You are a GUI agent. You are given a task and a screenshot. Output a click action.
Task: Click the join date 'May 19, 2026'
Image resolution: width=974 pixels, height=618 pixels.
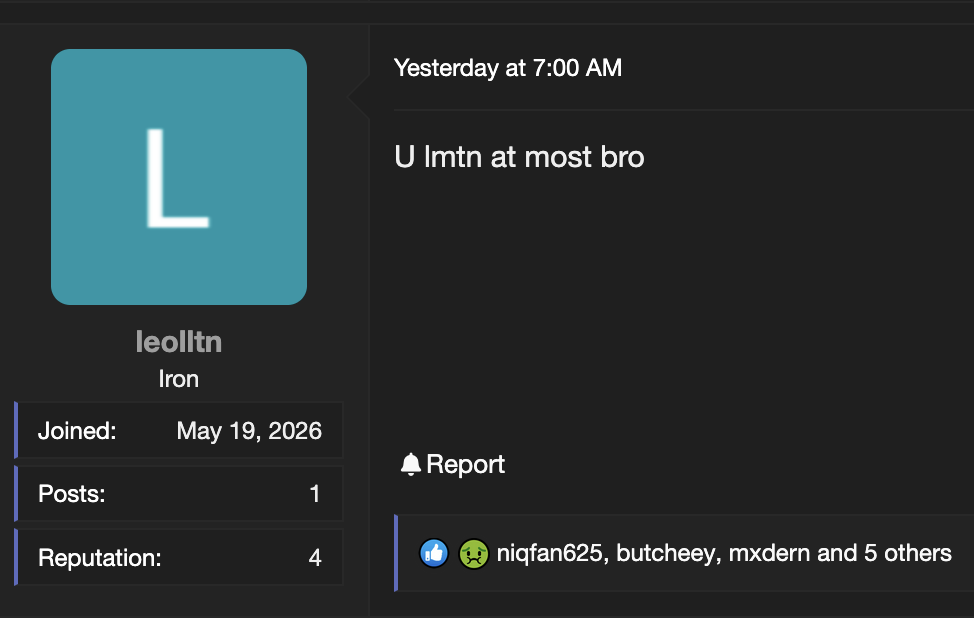(249, 431)
